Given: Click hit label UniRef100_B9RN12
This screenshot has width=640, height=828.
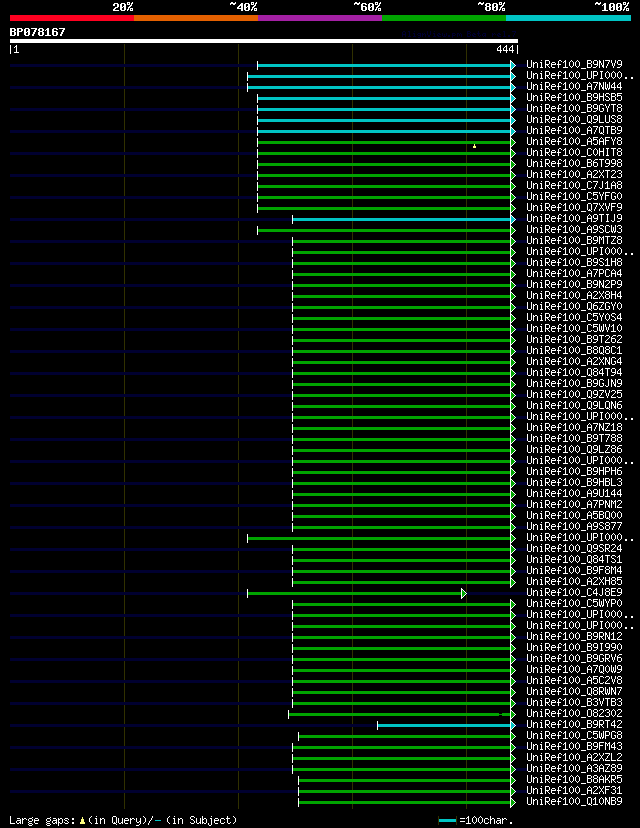Looking at the screenshot, I should [x=574, y=637].
